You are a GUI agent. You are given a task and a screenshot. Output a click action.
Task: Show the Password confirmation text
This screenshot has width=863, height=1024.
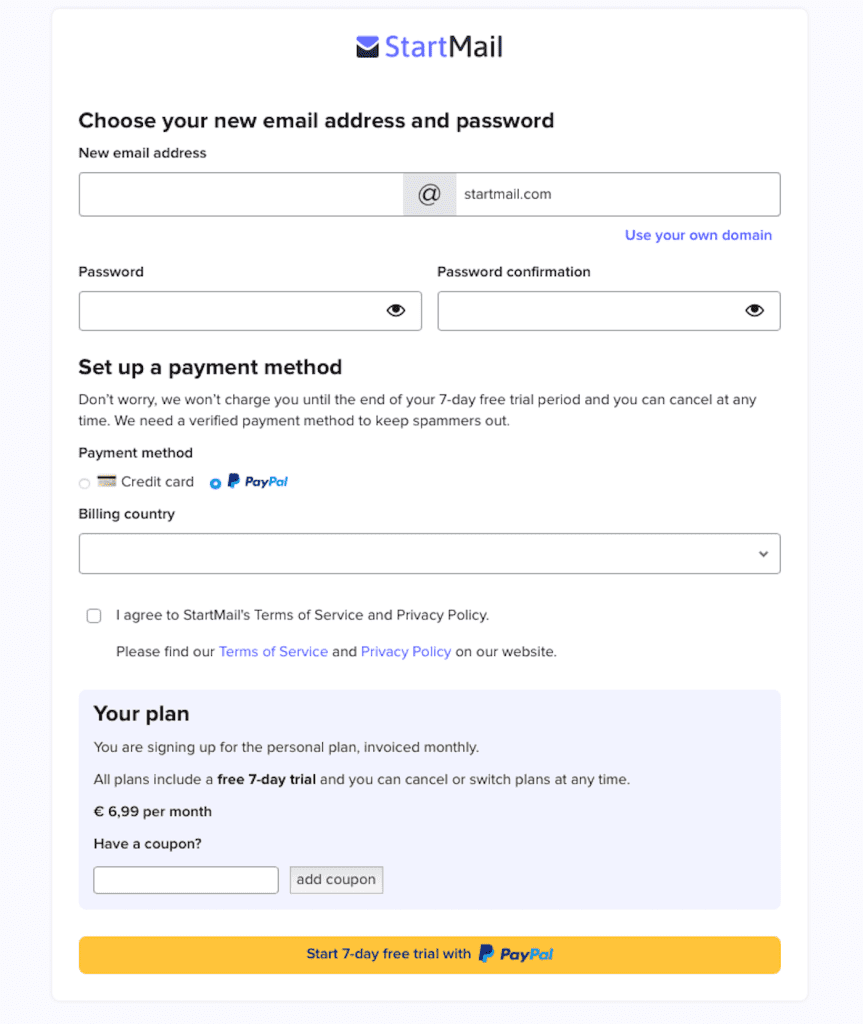click(754, 310)
